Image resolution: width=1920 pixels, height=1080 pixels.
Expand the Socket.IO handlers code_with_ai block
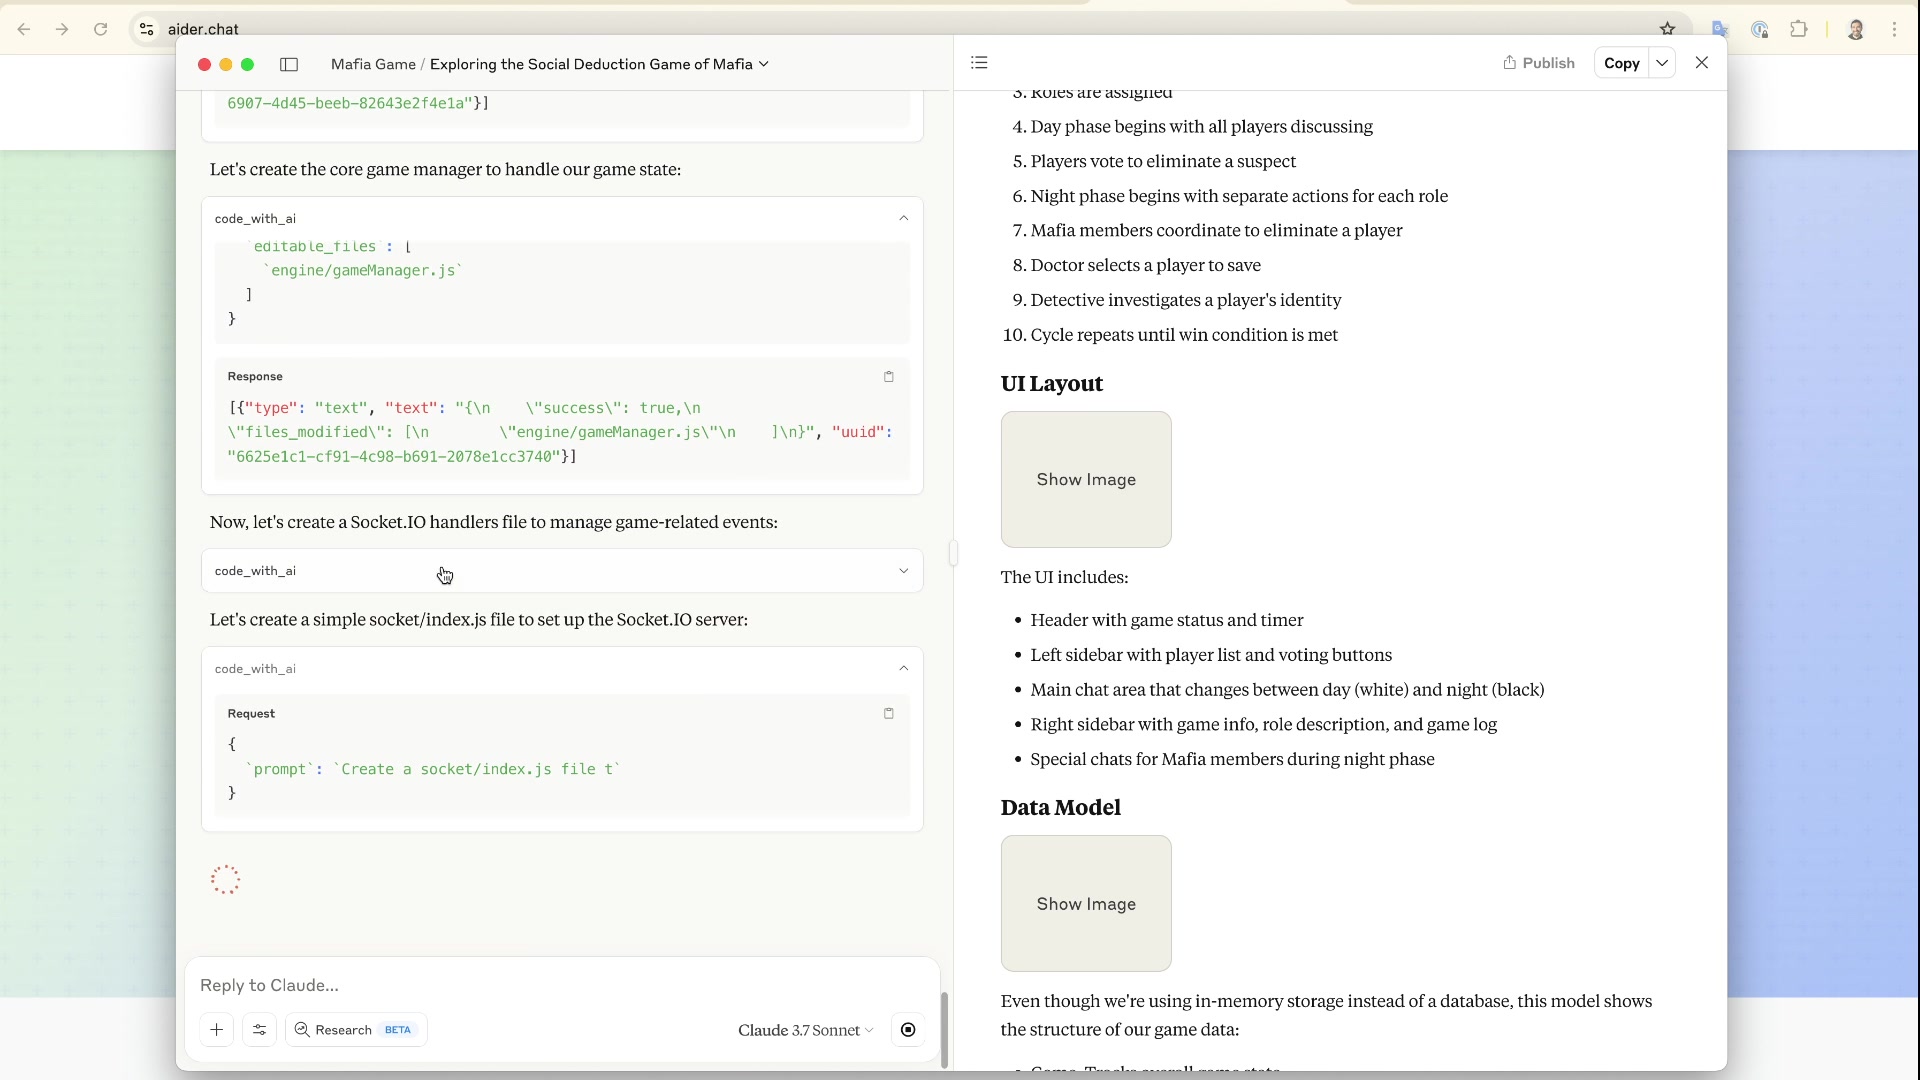[x=903, y=571]
